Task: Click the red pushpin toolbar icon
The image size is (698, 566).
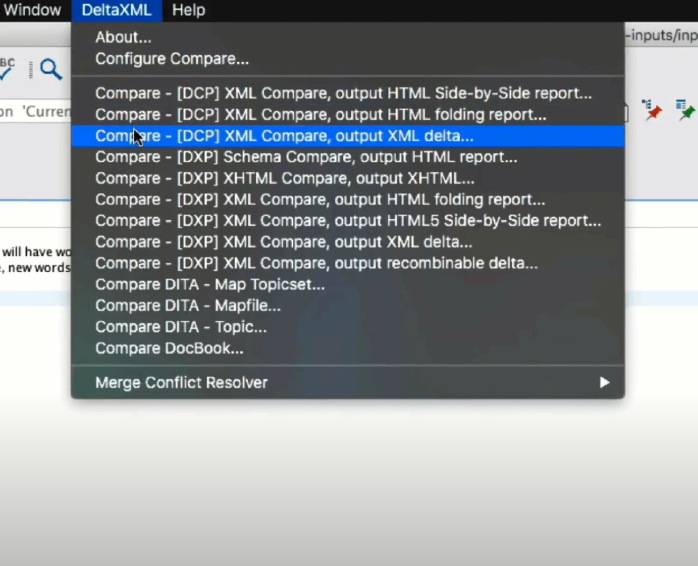Action: 652,109
